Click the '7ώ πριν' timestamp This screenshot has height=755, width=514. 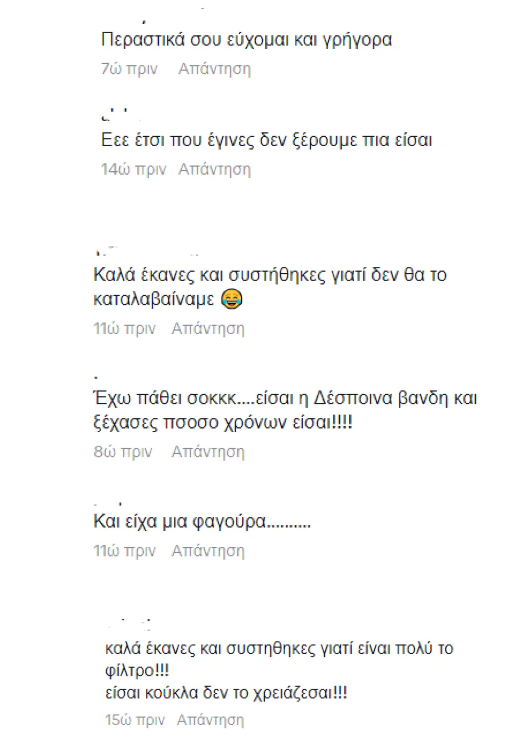tap(129, 69)
